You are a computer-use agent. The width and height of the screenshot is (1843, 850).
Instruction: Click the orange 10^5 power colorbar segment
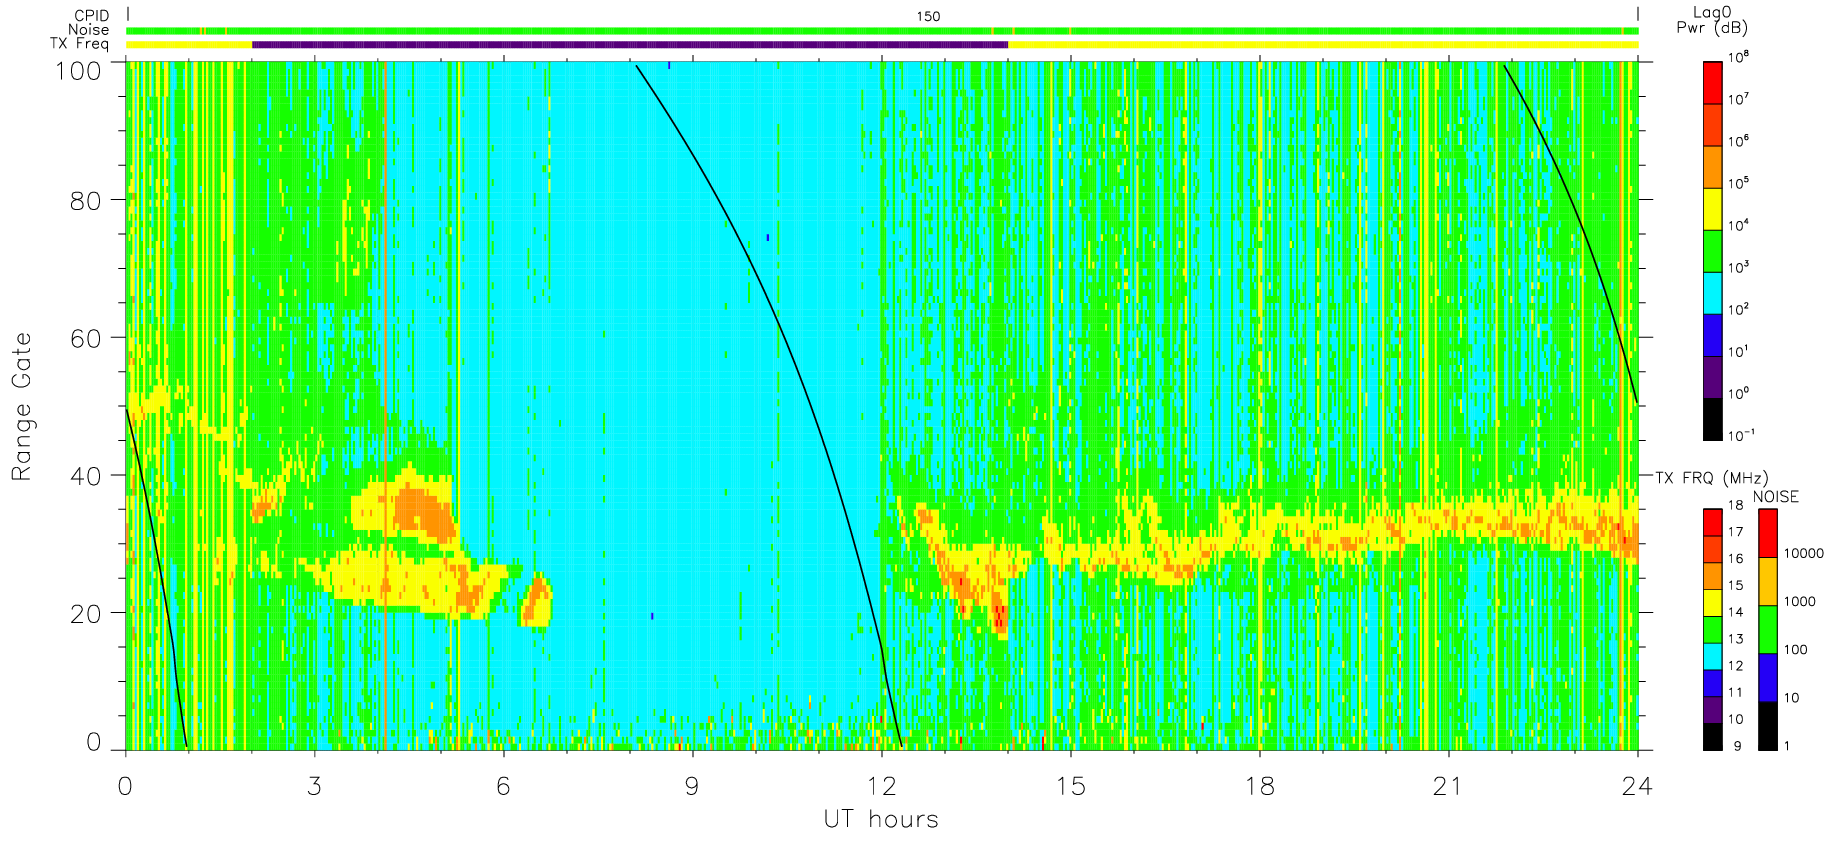coord(1712,167)
